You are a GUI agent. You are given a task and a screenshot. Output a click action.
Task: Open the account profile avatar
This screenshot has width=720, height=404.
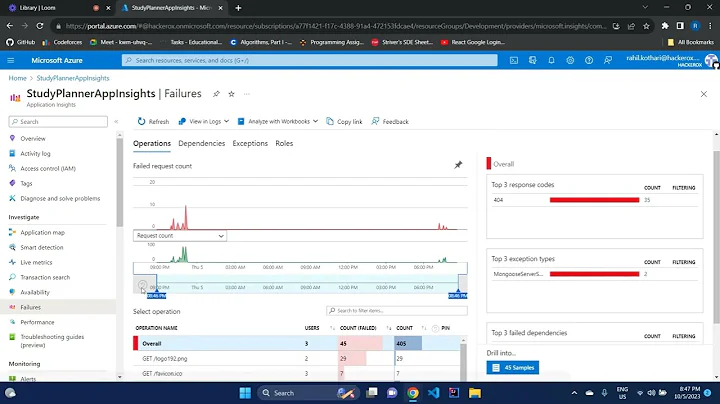pyautogui.click(x=711, y=60)
